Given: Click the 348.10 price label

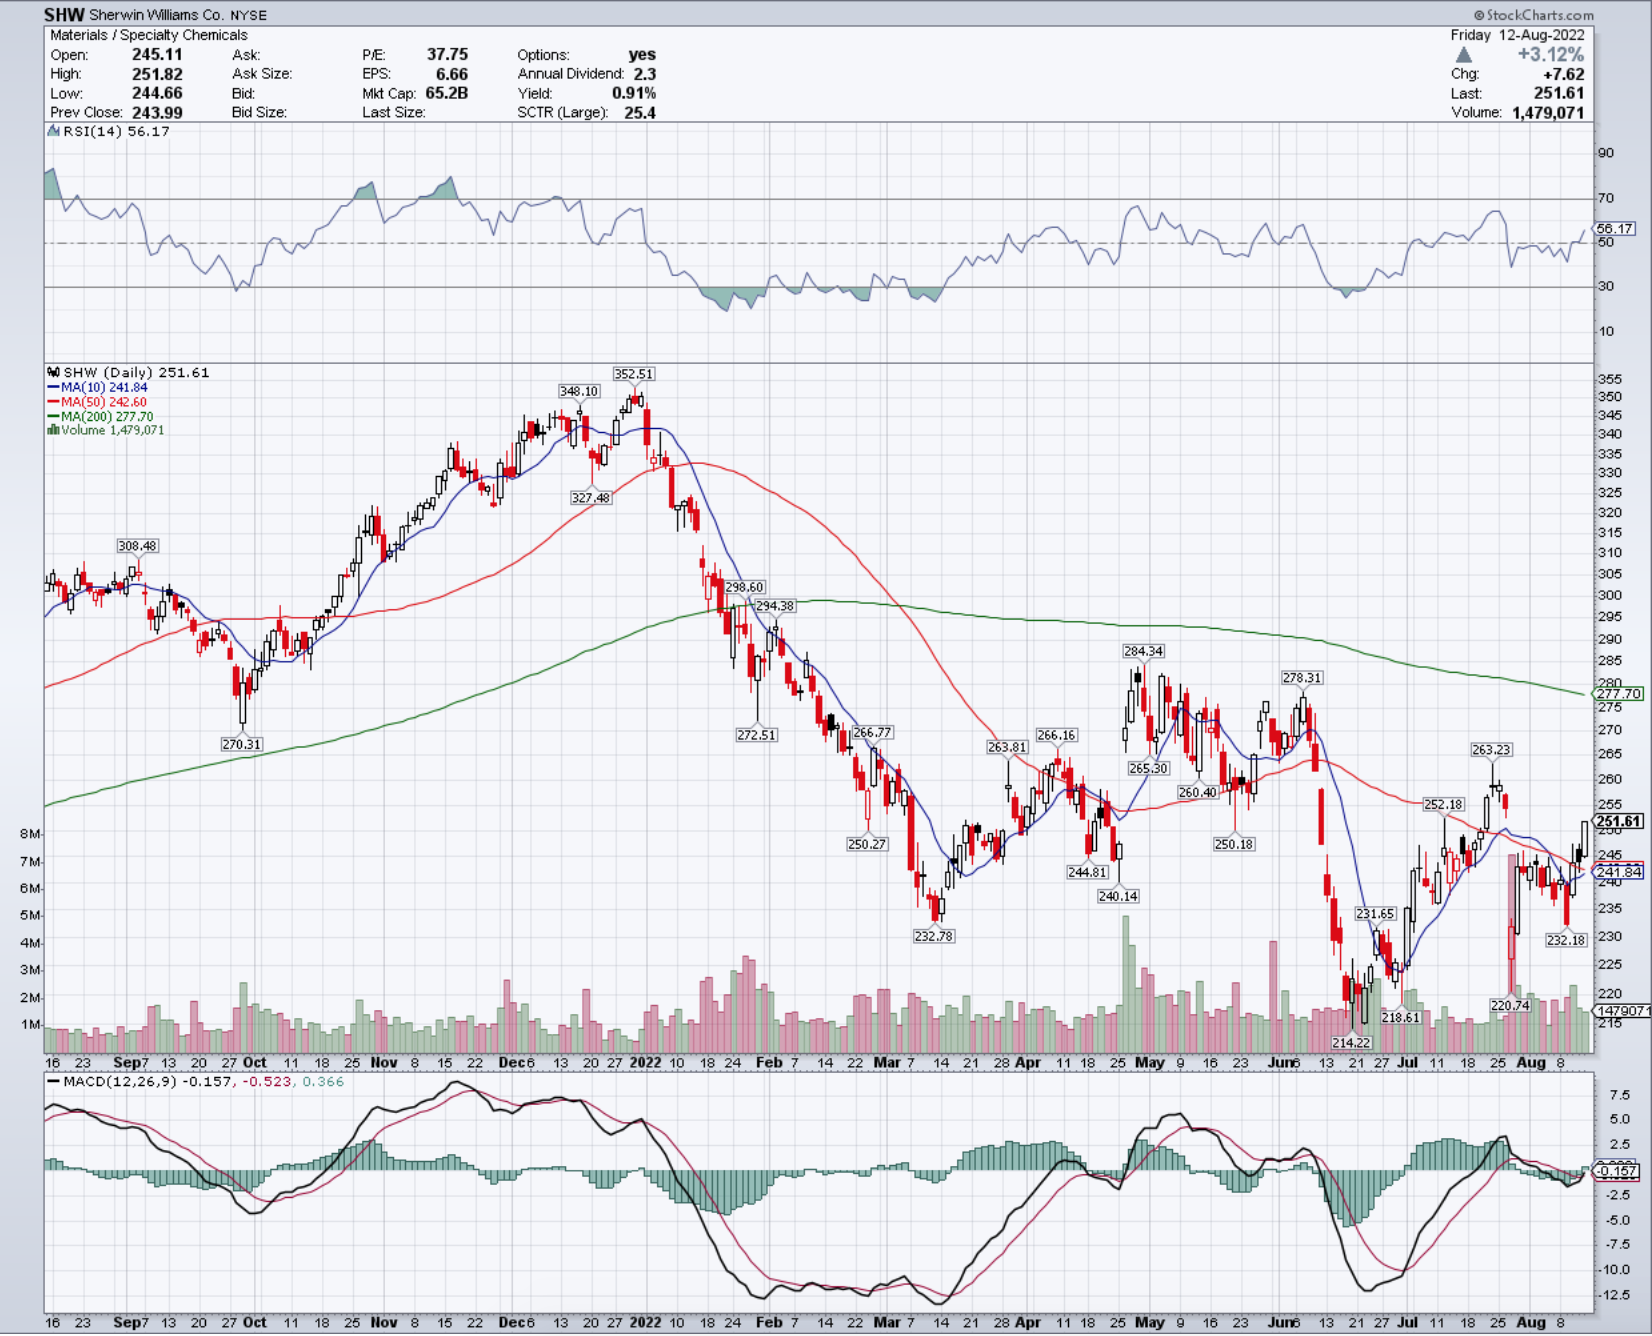Looking at the screenshot, I should (x=579, y=391).
